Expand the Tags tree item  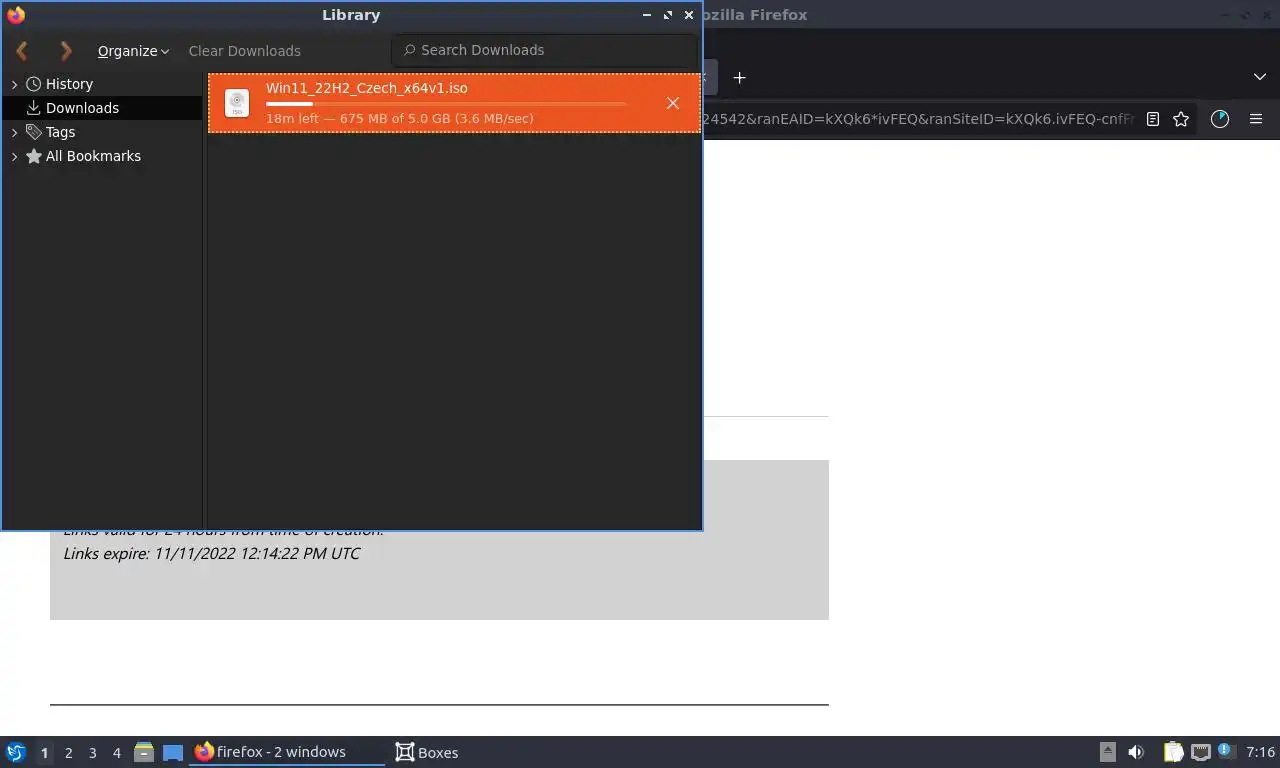click(14, 132)
